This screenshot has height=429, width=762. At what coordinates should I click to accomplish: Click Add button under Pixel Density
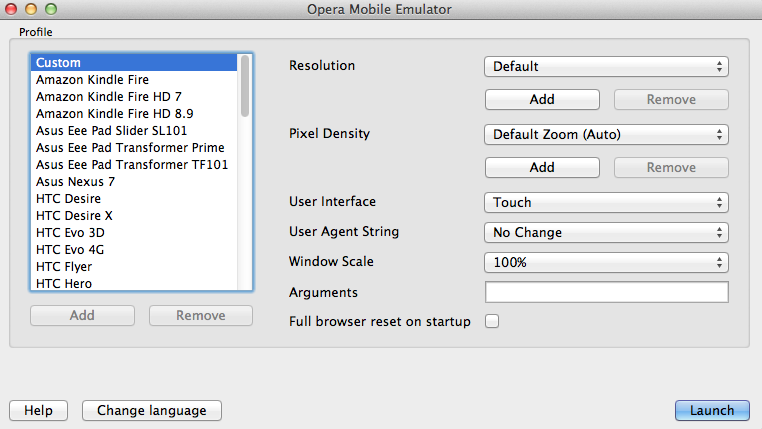(x=542, y=167)
